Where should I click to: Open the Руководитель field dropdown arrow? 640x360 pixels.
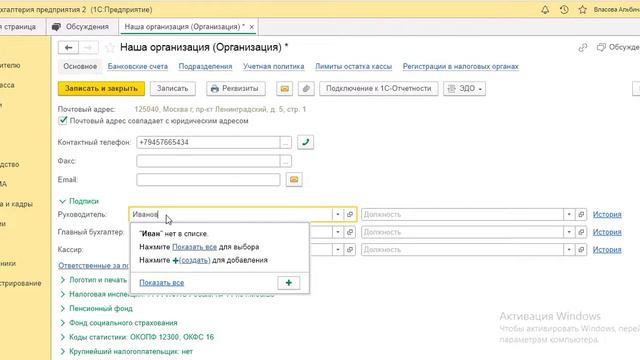[338, 214]
